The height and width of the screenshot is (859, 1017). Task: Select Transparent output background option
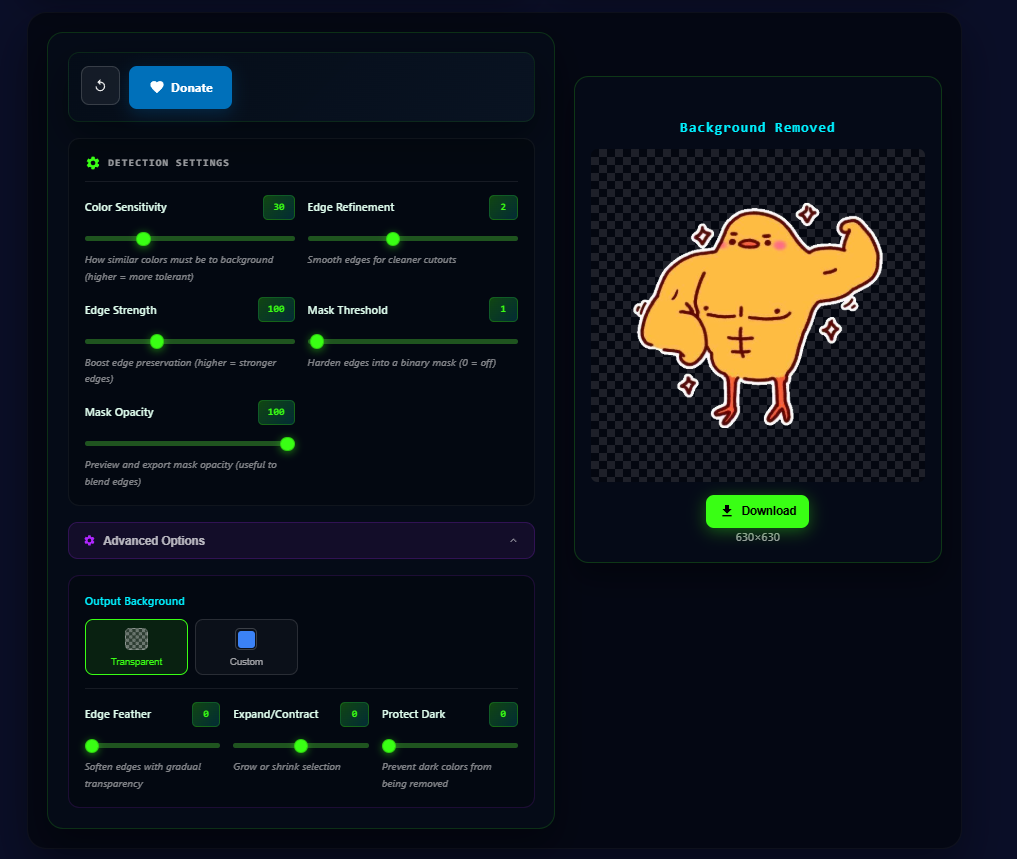(x=136, y=647)
